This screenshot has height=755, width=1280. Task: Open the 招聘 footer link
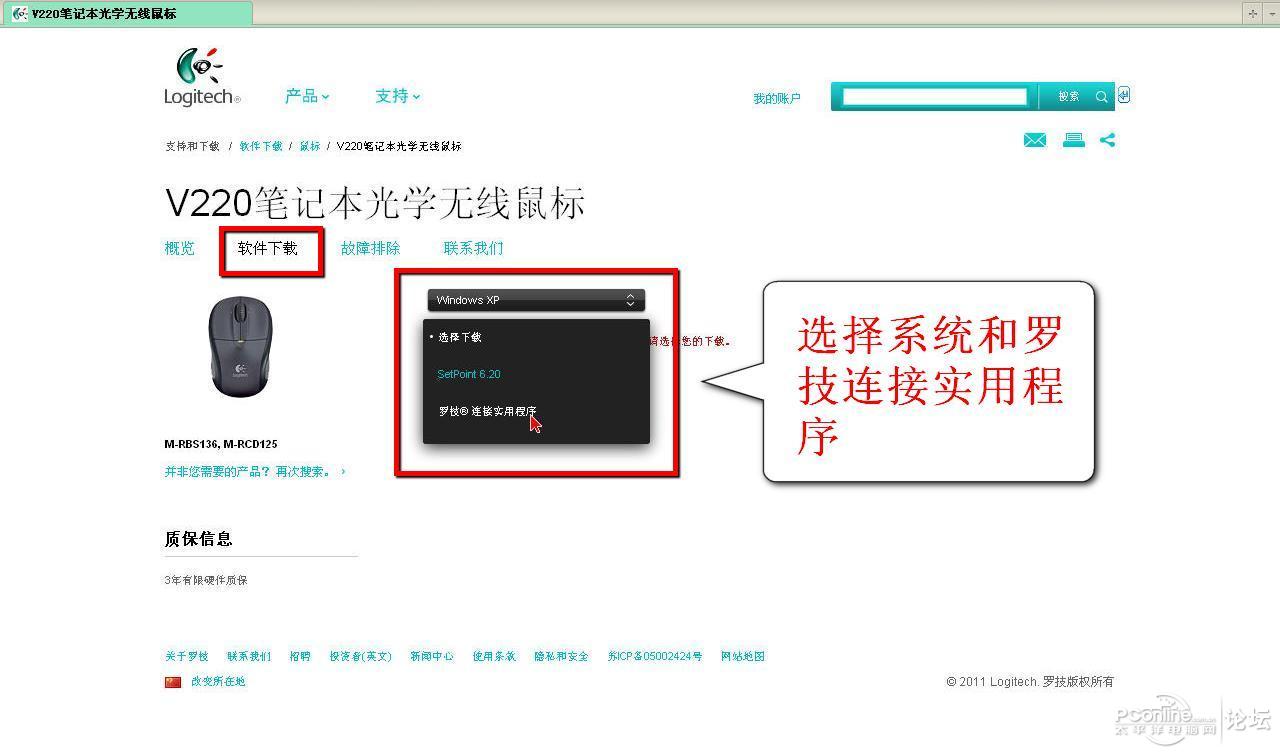pos(300,657)
